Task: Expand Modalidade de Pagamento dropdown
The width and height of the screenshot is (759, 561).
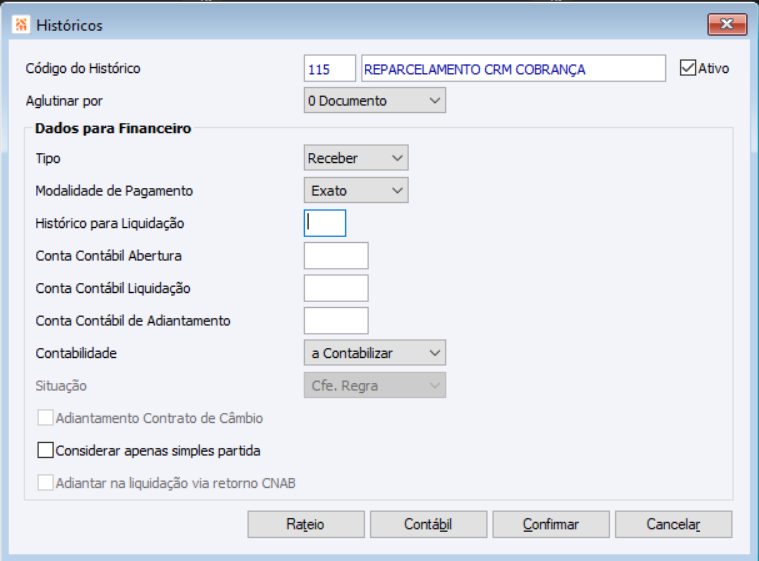Action: point(356,190)
